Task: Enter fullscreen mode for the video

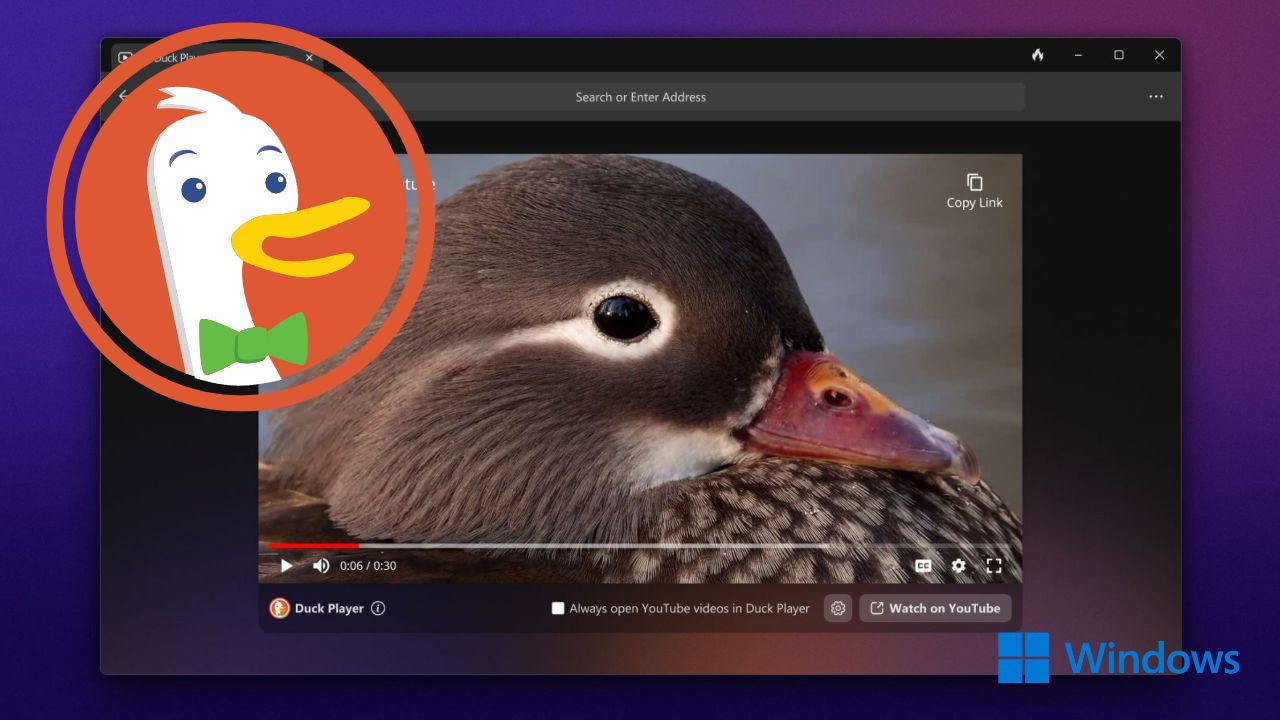Action: [x=993, y=566]
